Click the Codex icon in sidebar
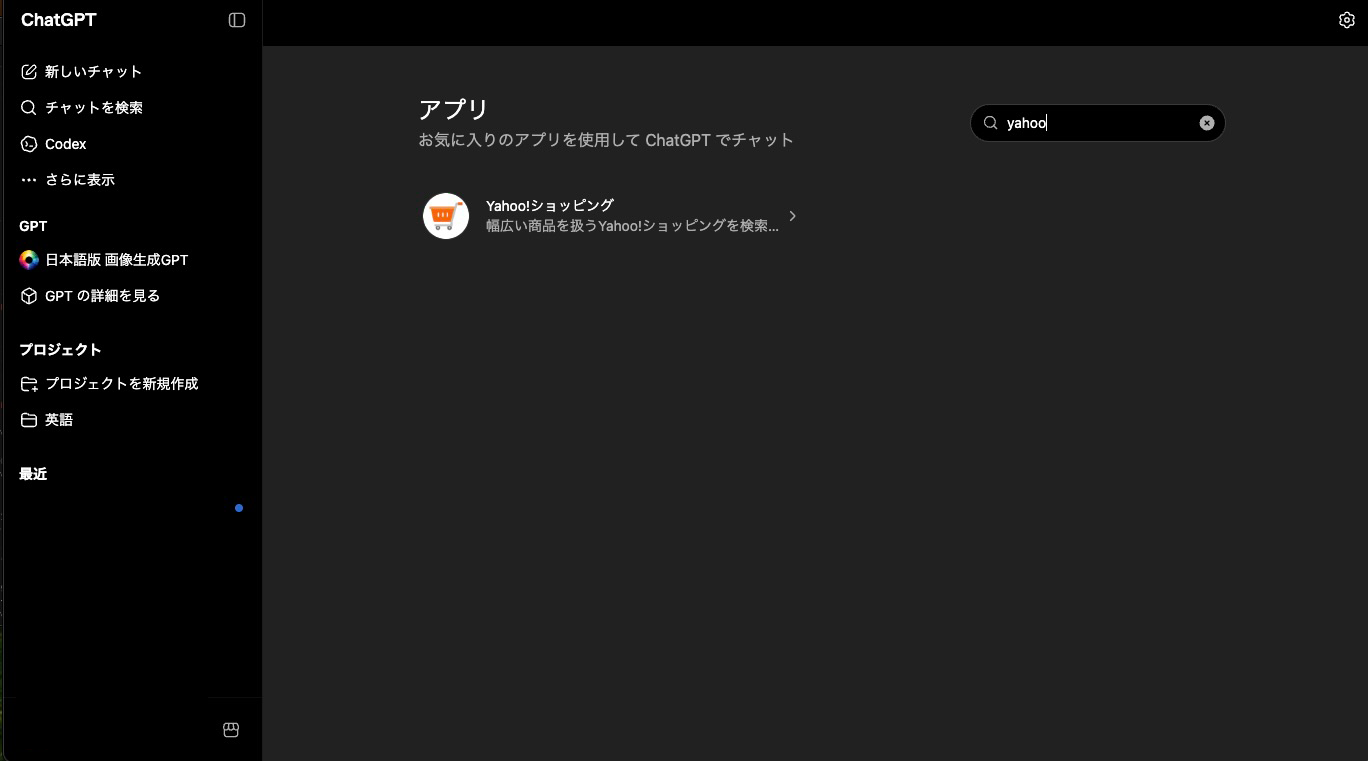The image size is (1368, 761). coord(29,144)
